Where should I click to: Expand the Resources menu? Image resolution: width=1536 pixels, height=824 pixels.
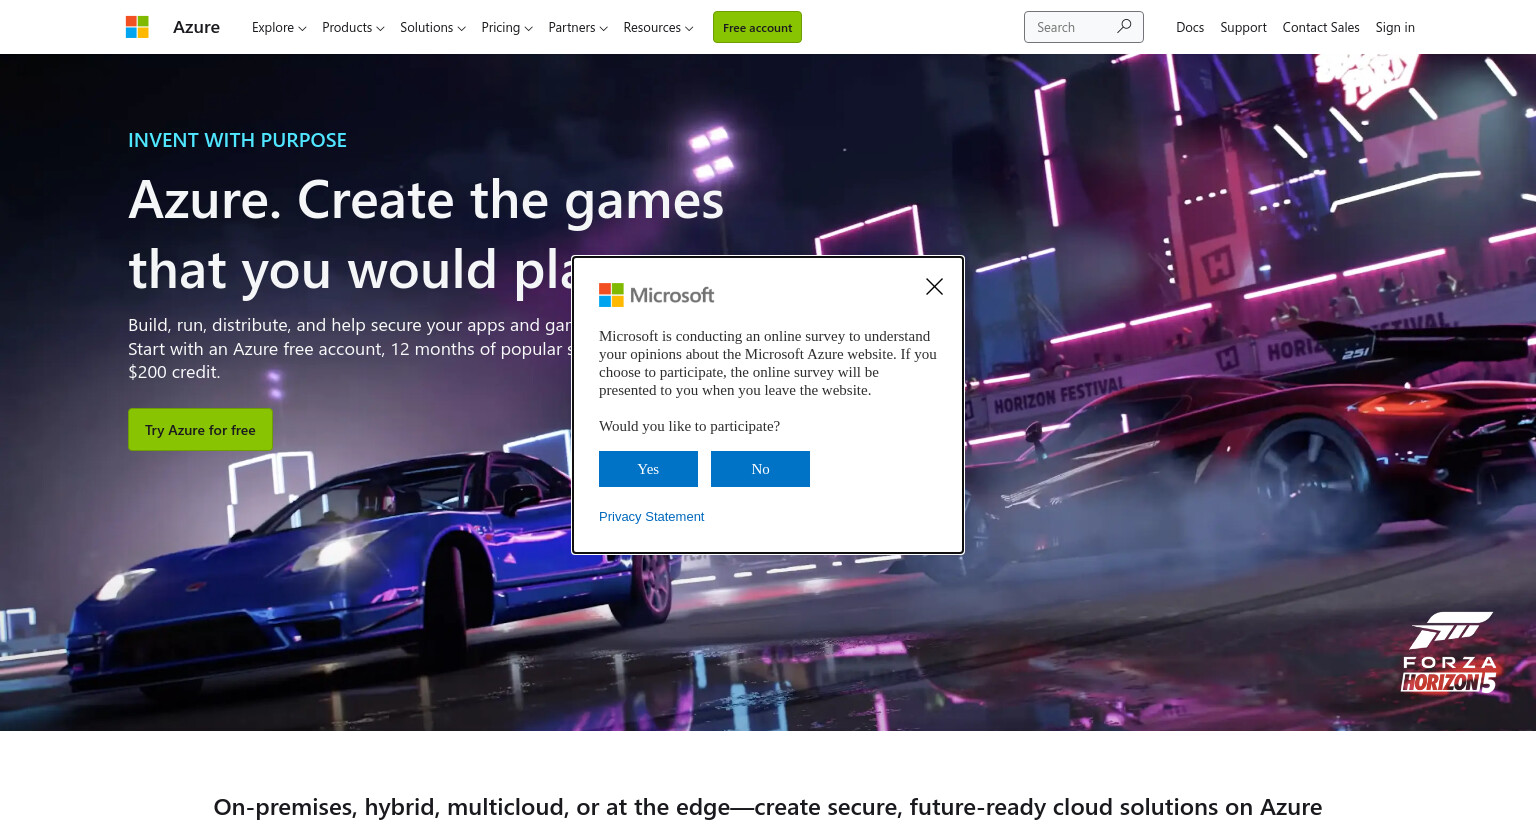tap(658, 27)
